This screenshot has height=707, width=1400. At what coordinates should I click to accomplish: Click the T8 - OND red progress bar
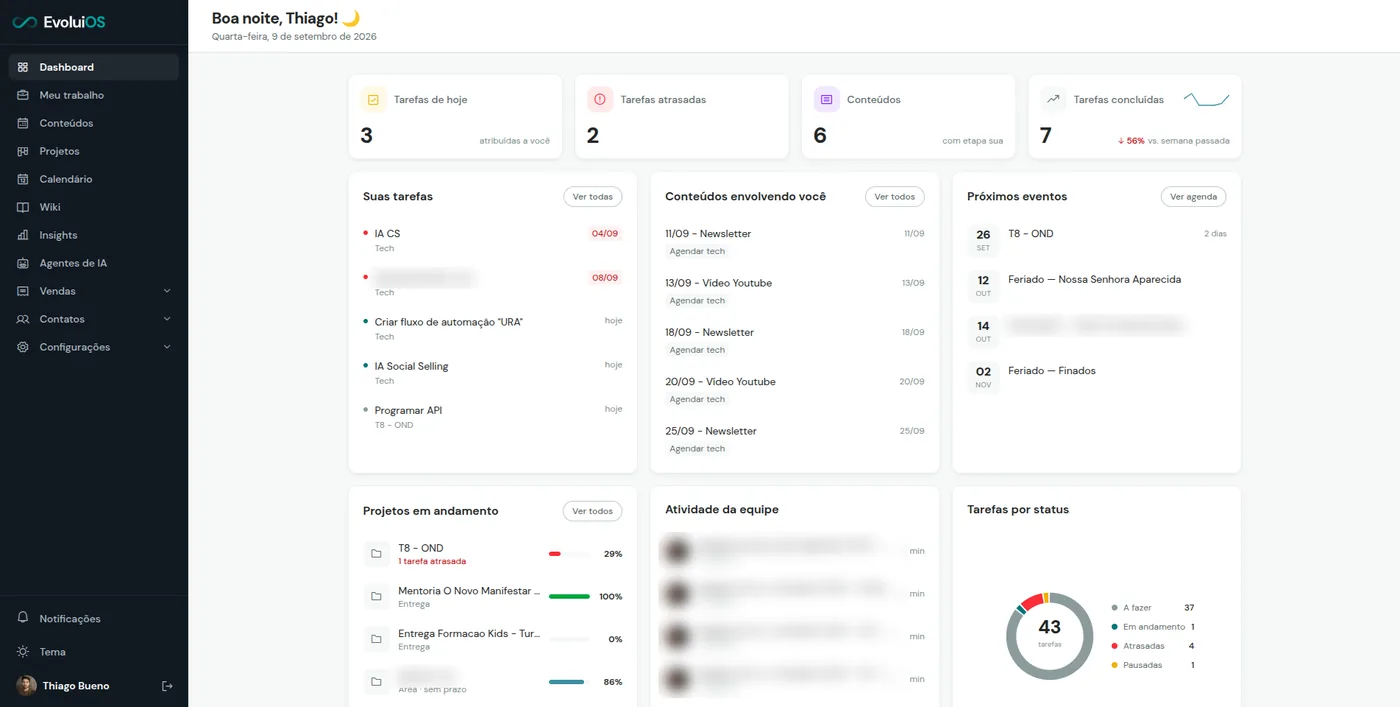click(x=569, y=554)
